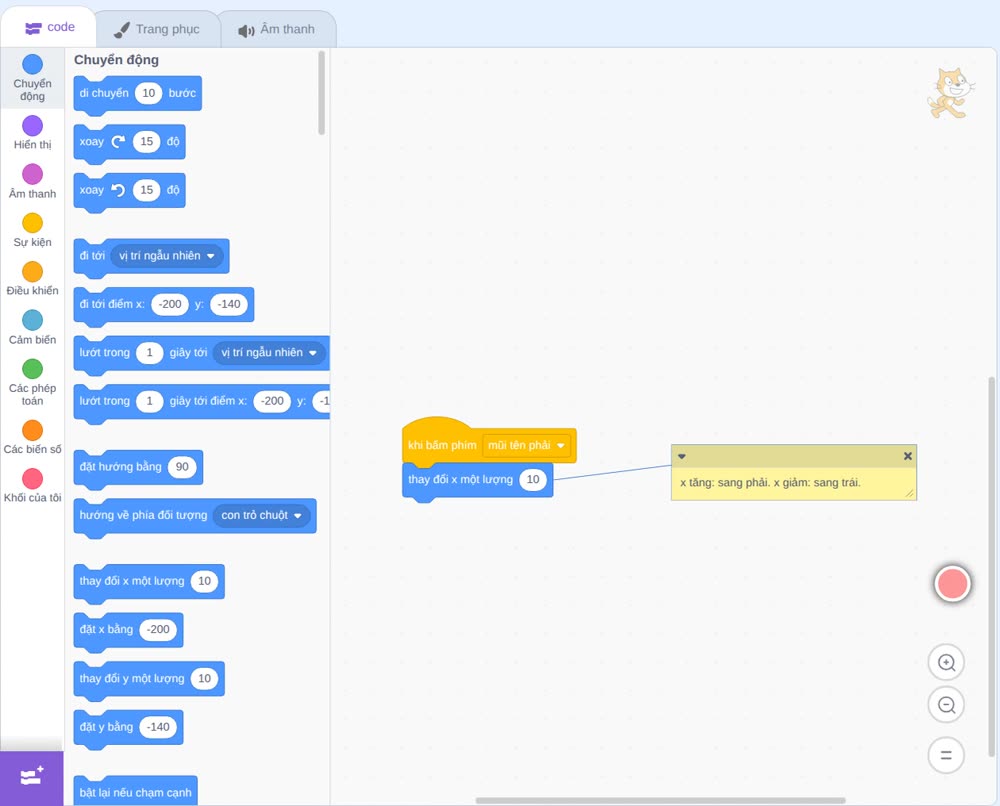Open the Các biến số orange category circle
This screenshot has width=1000, height=806.
[33, 430]
